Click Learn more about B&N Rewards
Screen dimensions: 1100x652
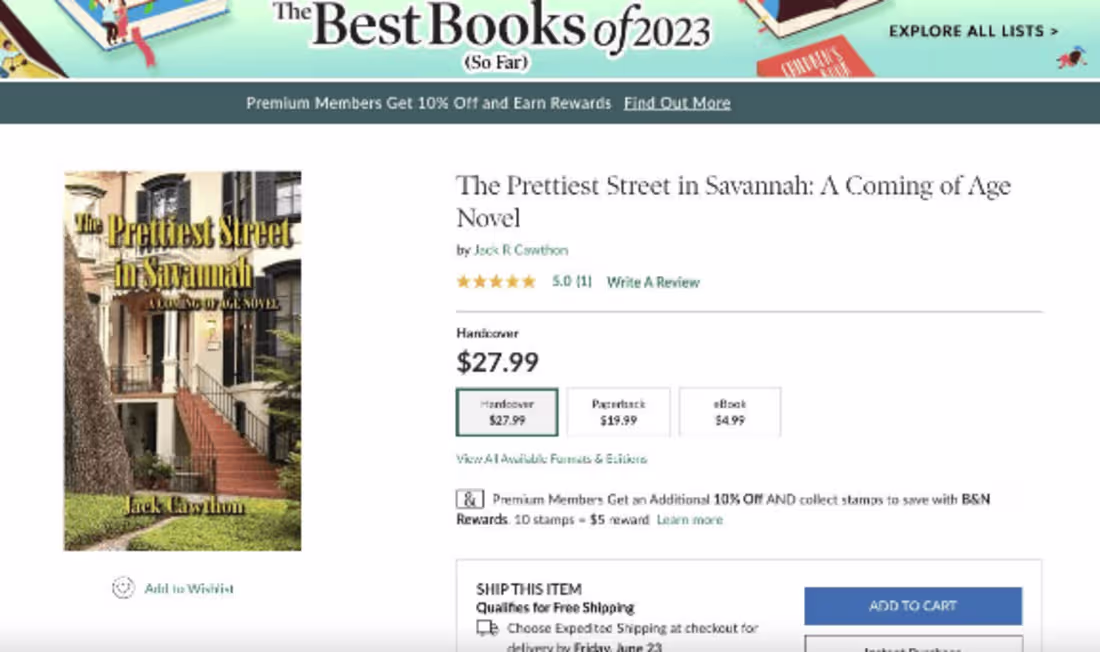click(689, 520)
